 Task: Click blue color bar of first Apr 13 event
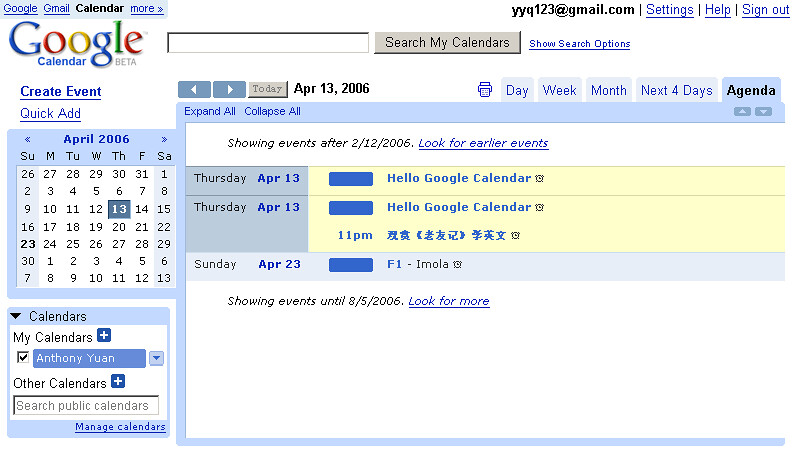tap(351, 179)
